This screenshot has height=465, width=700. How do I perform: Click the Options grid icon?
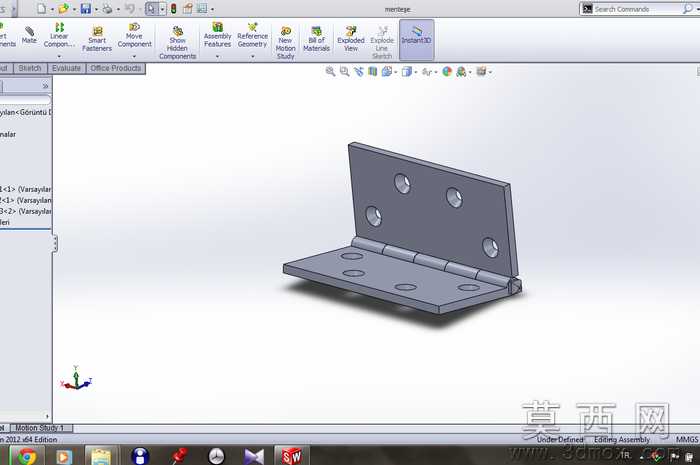tap(202, 8)
